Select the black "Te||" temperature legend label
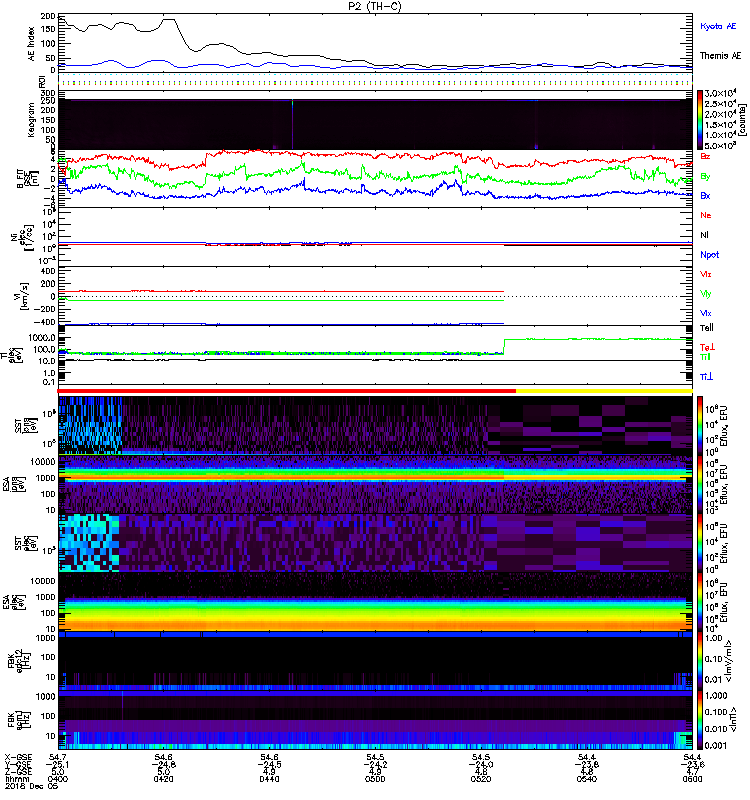750x800 pixels. coord(707,328)
